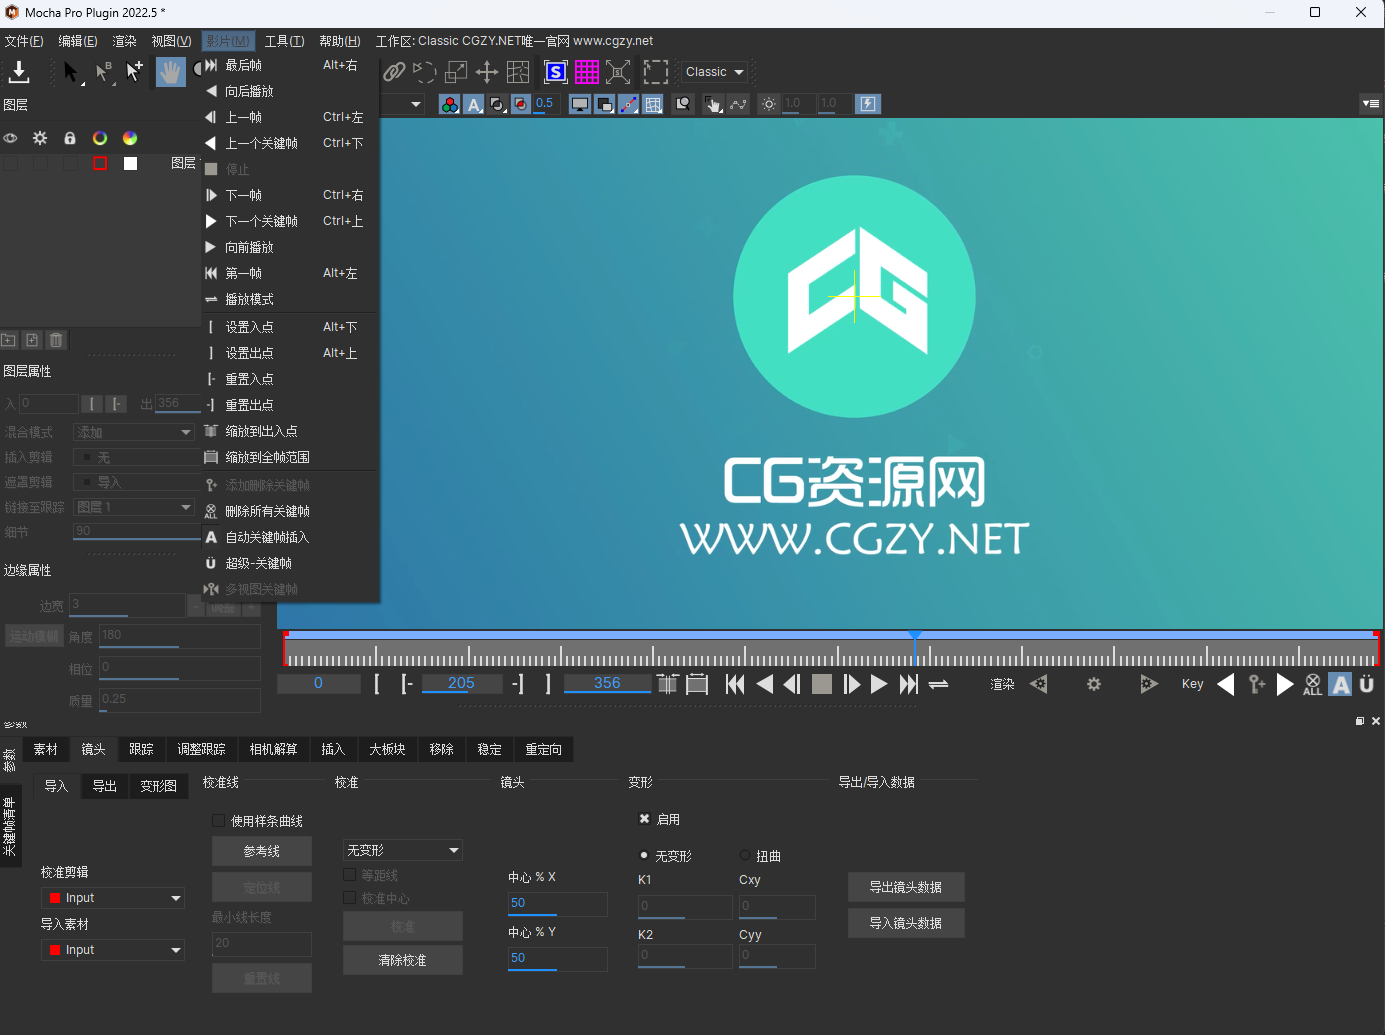Choose 缩放到全帧范围 menu entry

[x=290, y=457]
